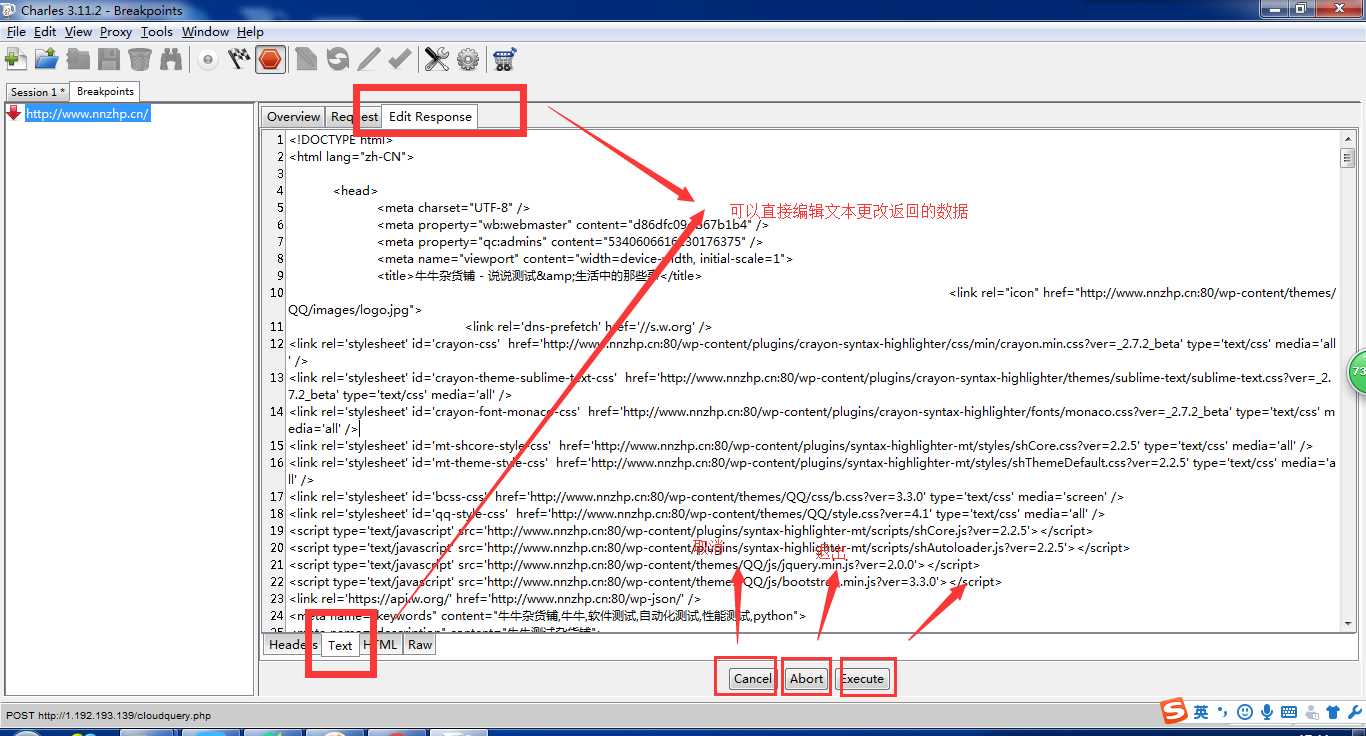The width and height of the screenshot is (1366, 736).
Task: Click the grayed-out compose document icon
Action: pyautogui.click(x=306, y=59)
